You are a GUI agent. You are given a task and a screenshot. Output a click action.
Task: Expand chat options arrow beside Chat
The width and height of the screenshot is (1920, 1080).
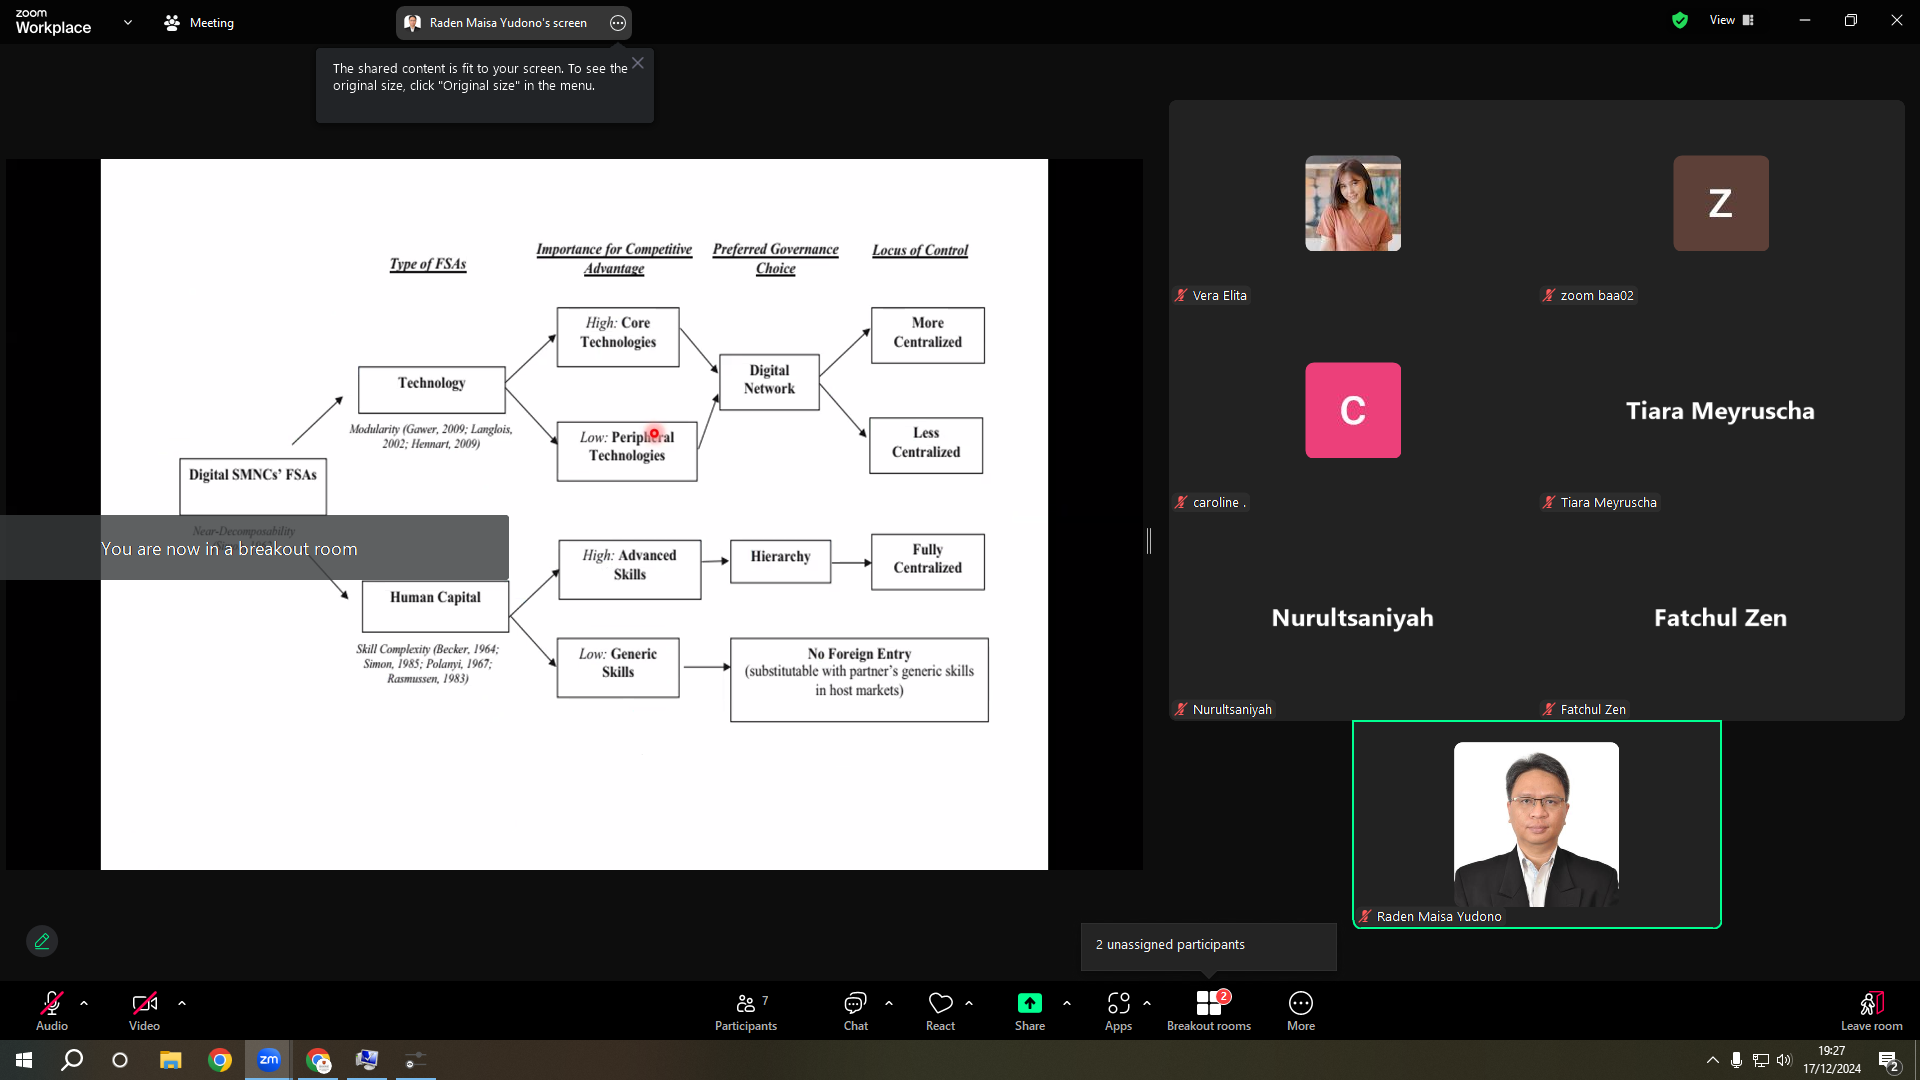tap(889, 1003)
